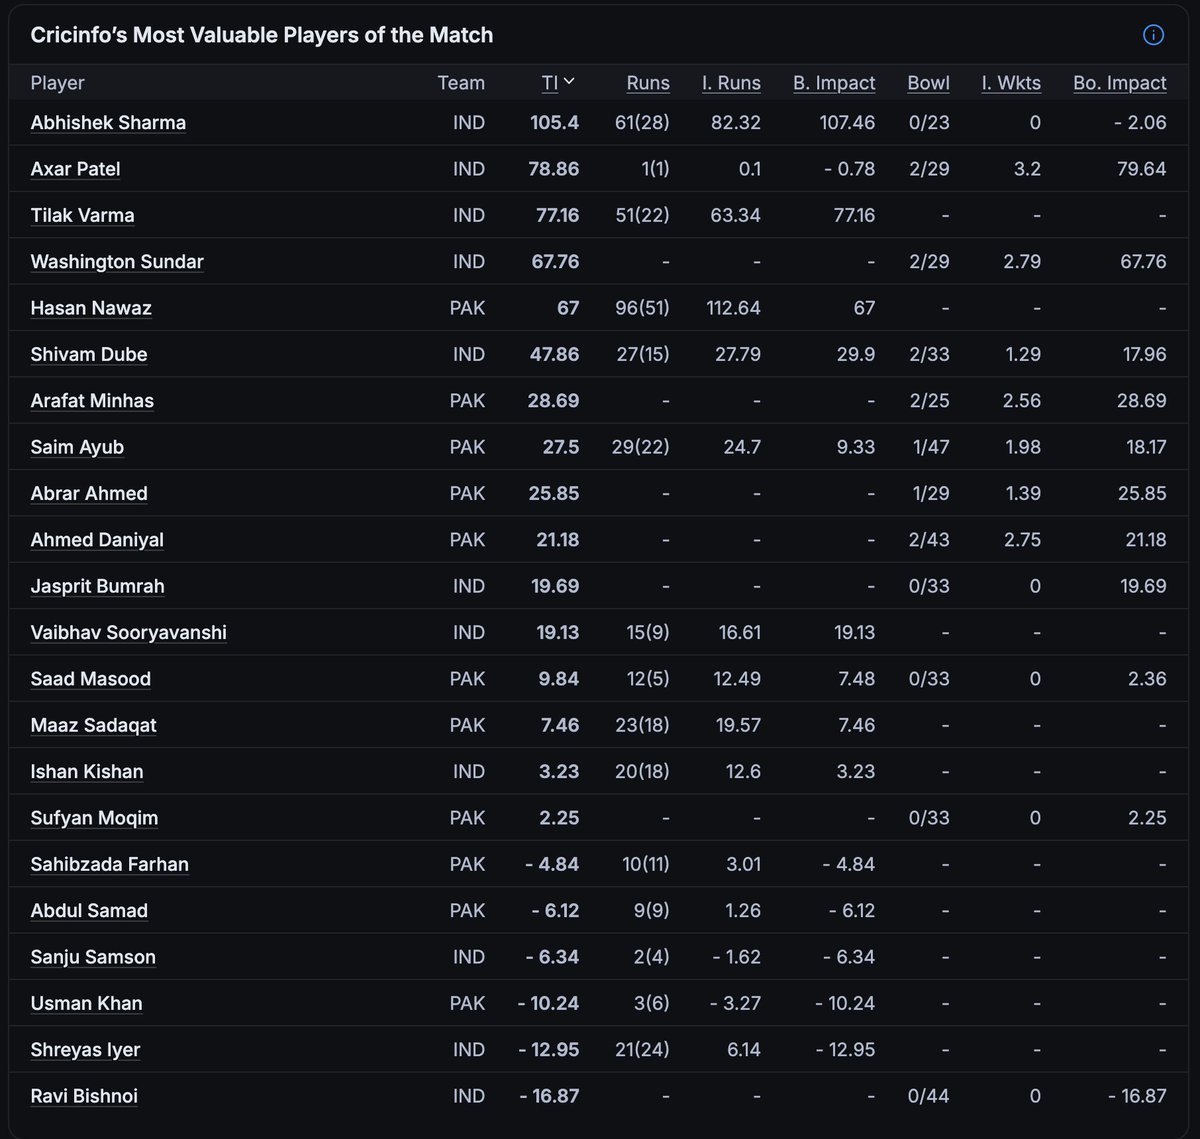Click the info icon in the header
This screenshot has height=1139, width=1200.
(1153, 35)
